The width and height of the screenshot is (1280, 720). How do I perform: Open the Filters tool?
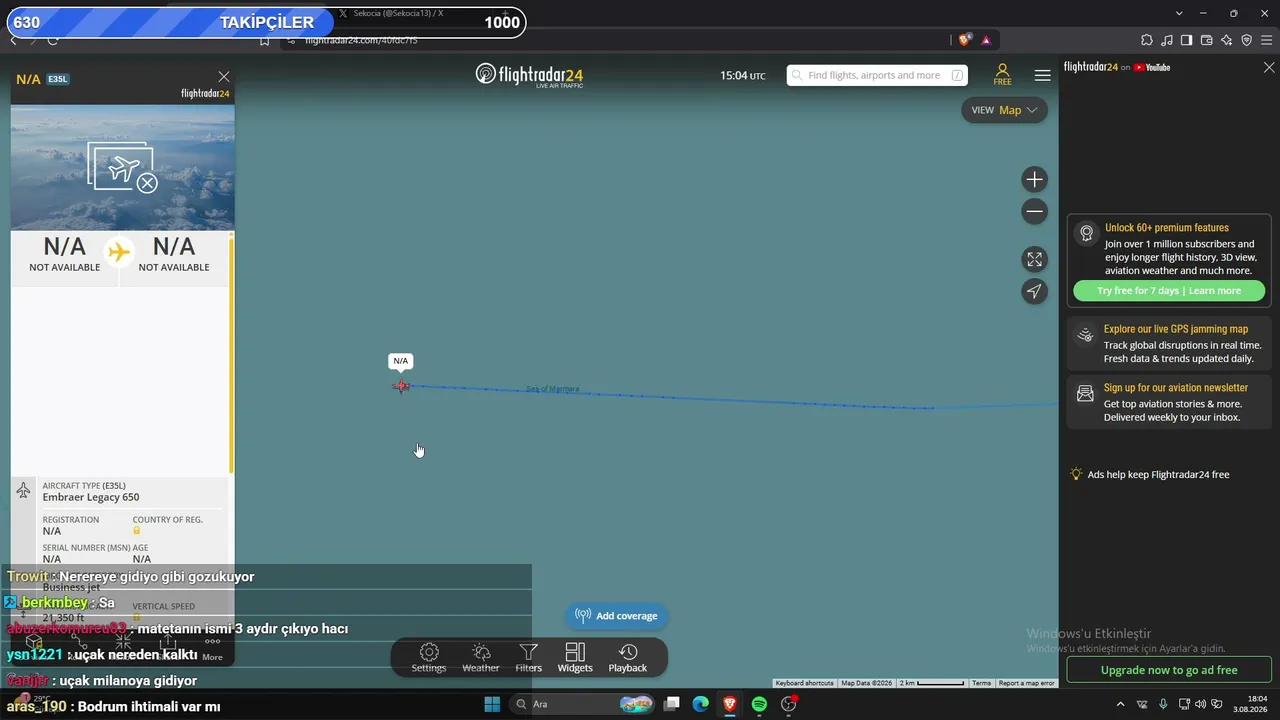[x=529, y=658]
